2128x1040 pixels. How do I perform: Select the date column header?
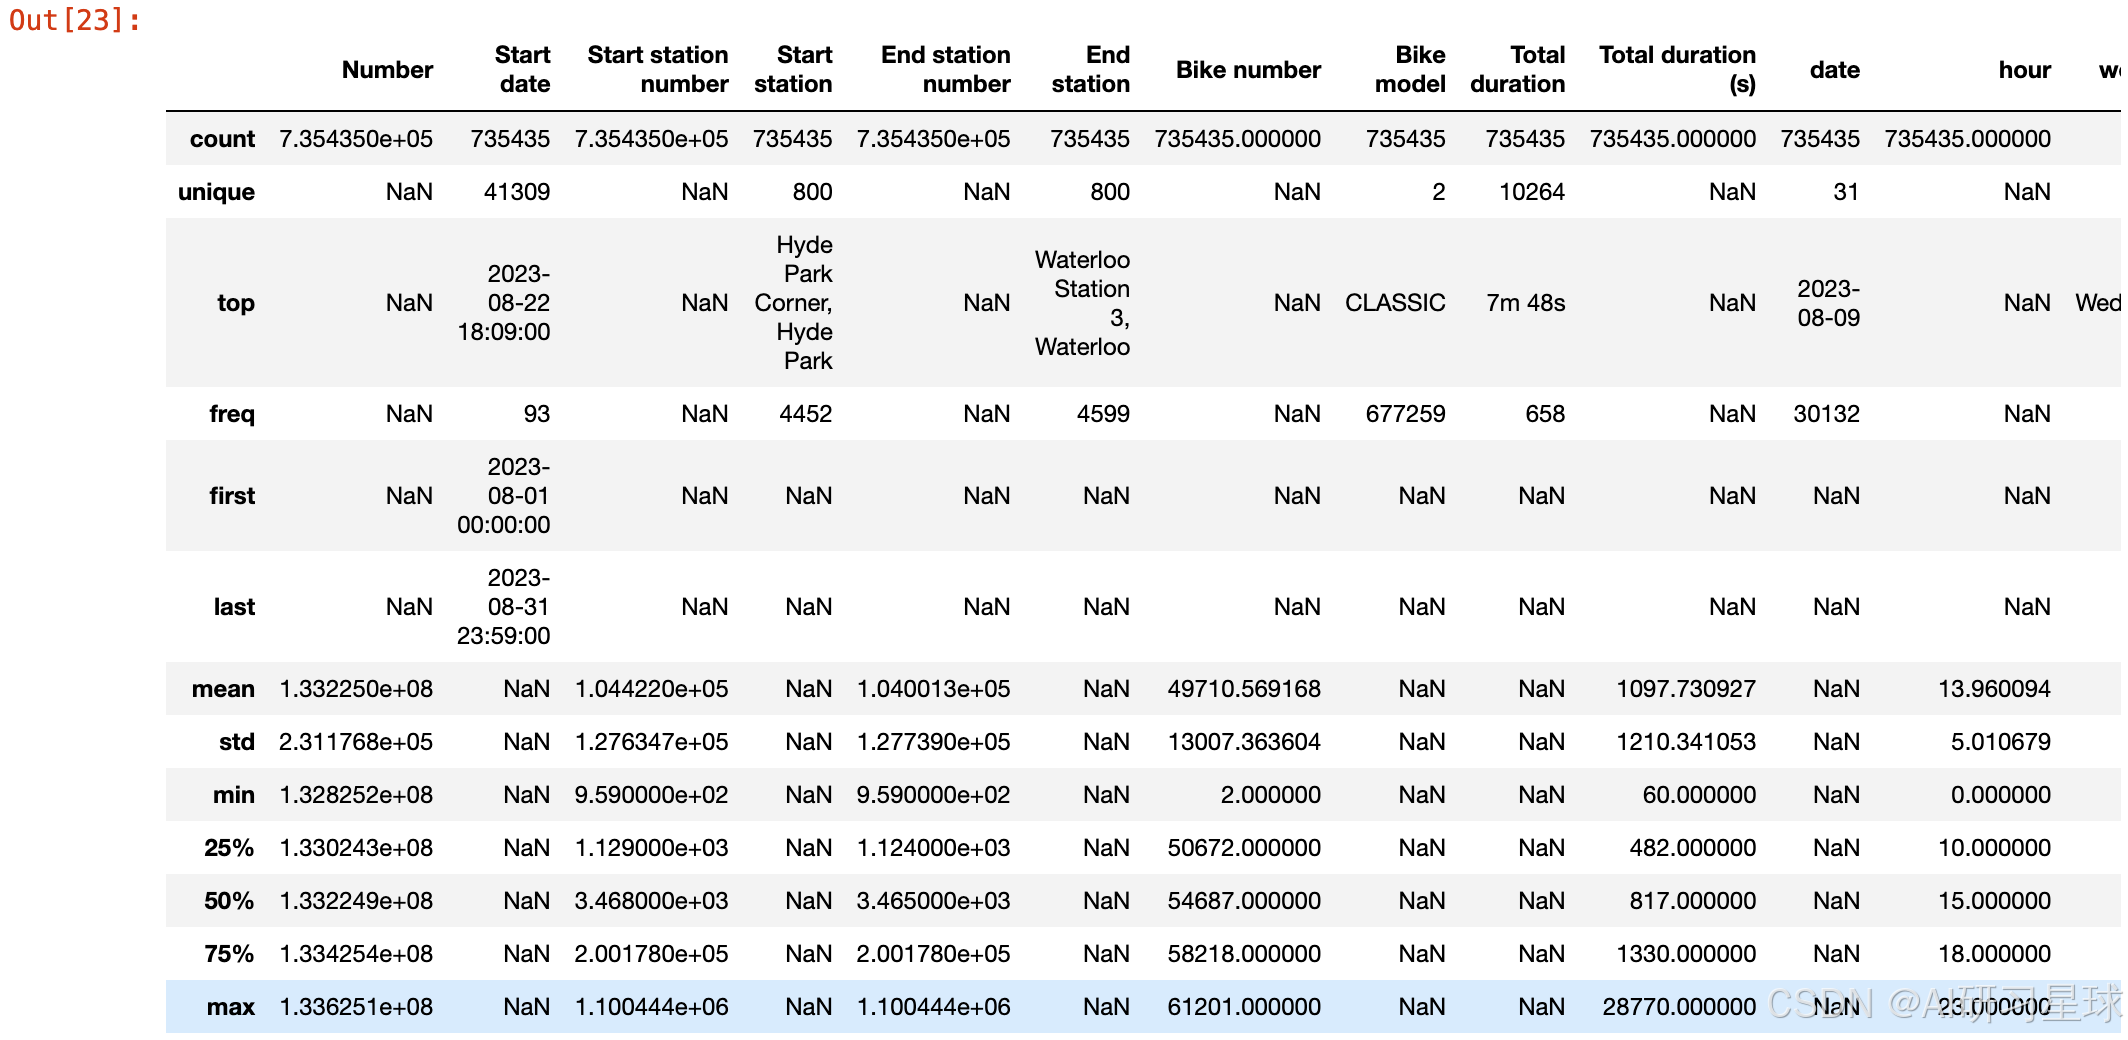click(1835, 70)
